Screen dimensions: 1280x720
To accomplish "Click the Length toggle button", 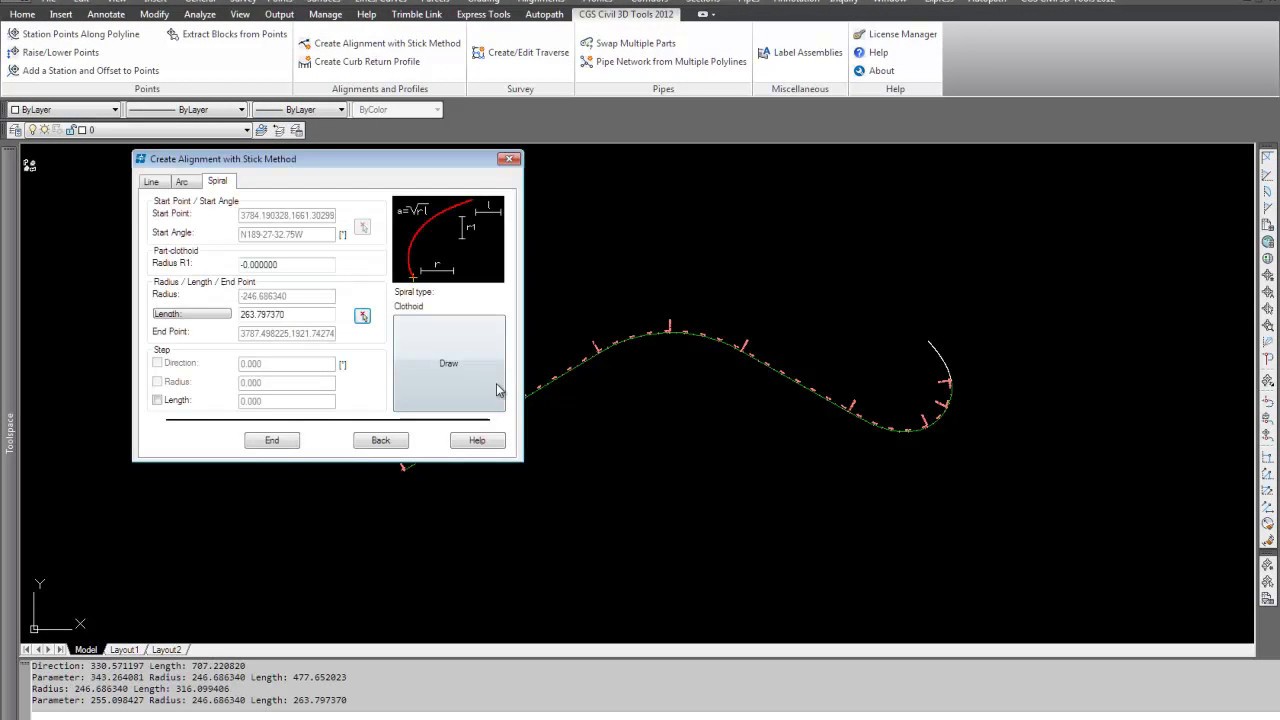I will pyautogui.click(x=191, y=314).
